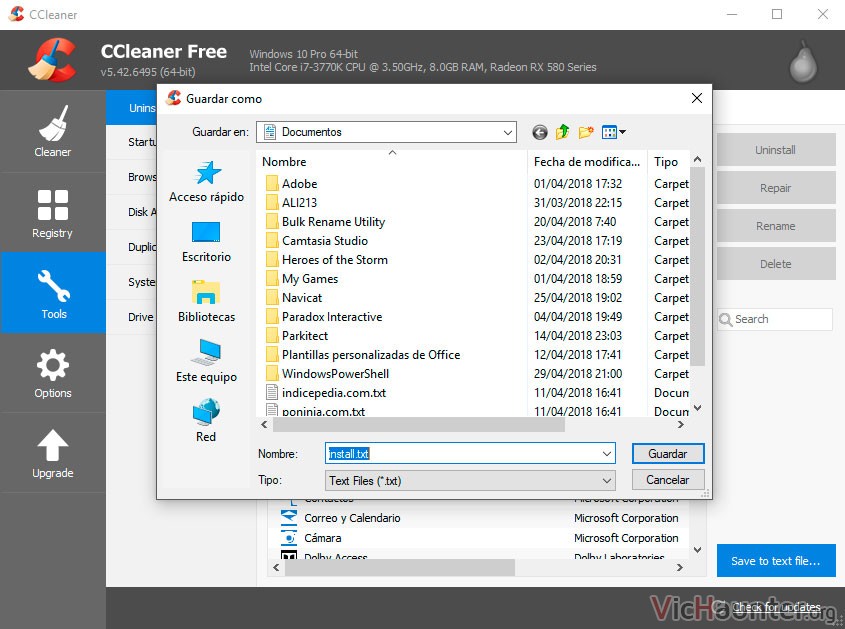Select Cámara program row
Screen dimensions: 845x629
(480, 538)
